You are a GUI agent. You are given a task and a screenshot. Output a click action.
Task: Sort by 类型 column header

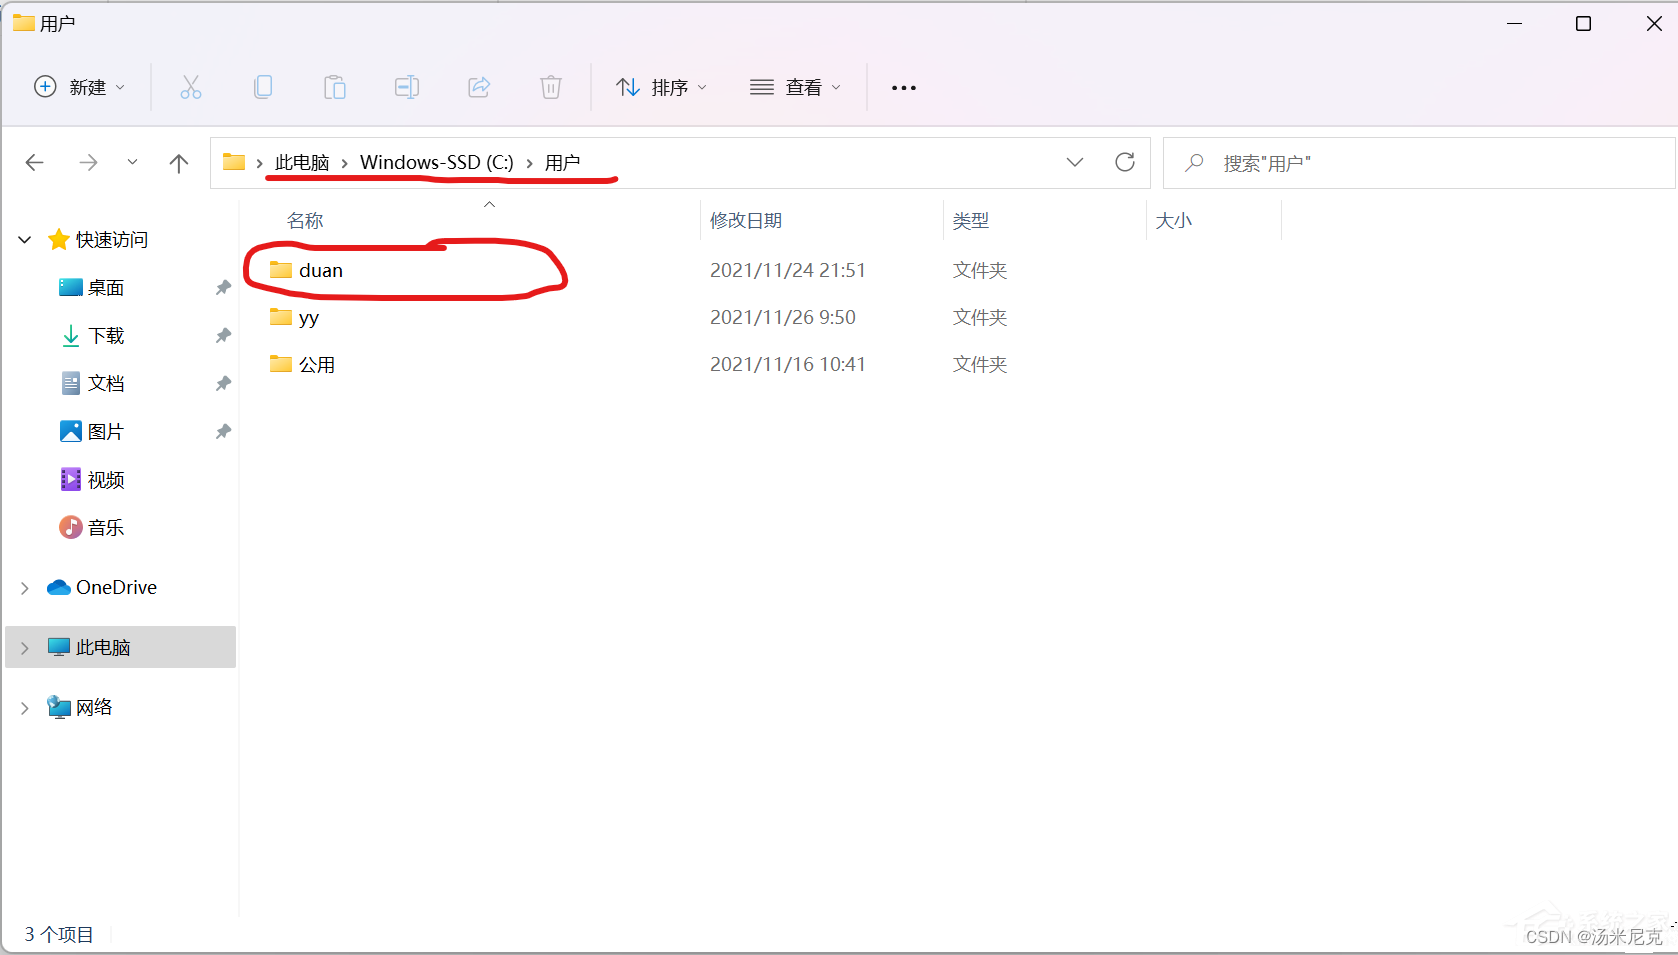click(971, 221)
